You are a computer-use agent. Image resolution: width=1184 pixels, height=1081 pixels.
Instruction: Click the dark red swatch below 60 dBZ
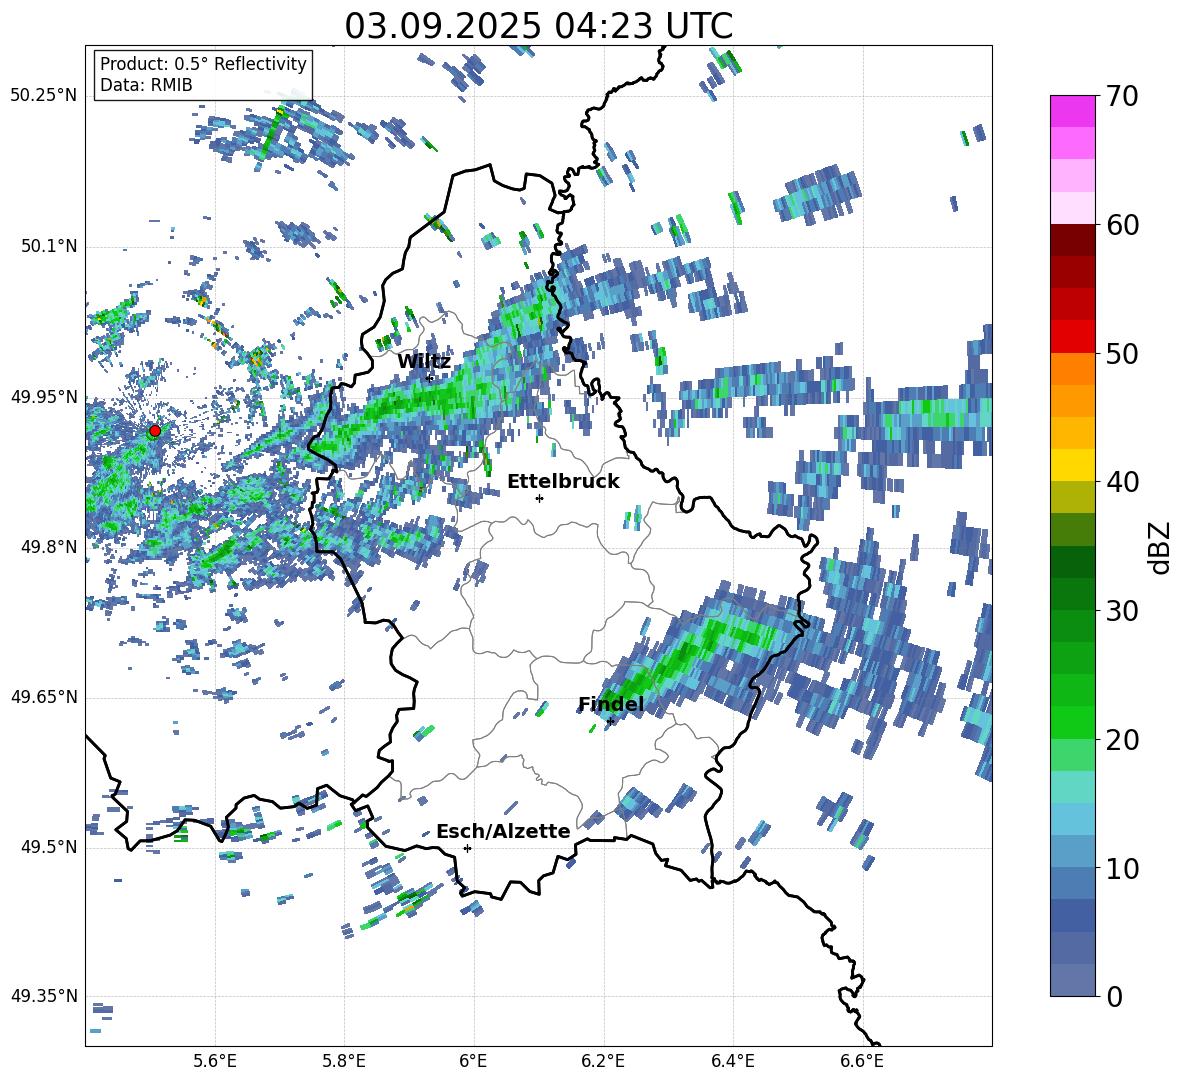(1072, 240)
